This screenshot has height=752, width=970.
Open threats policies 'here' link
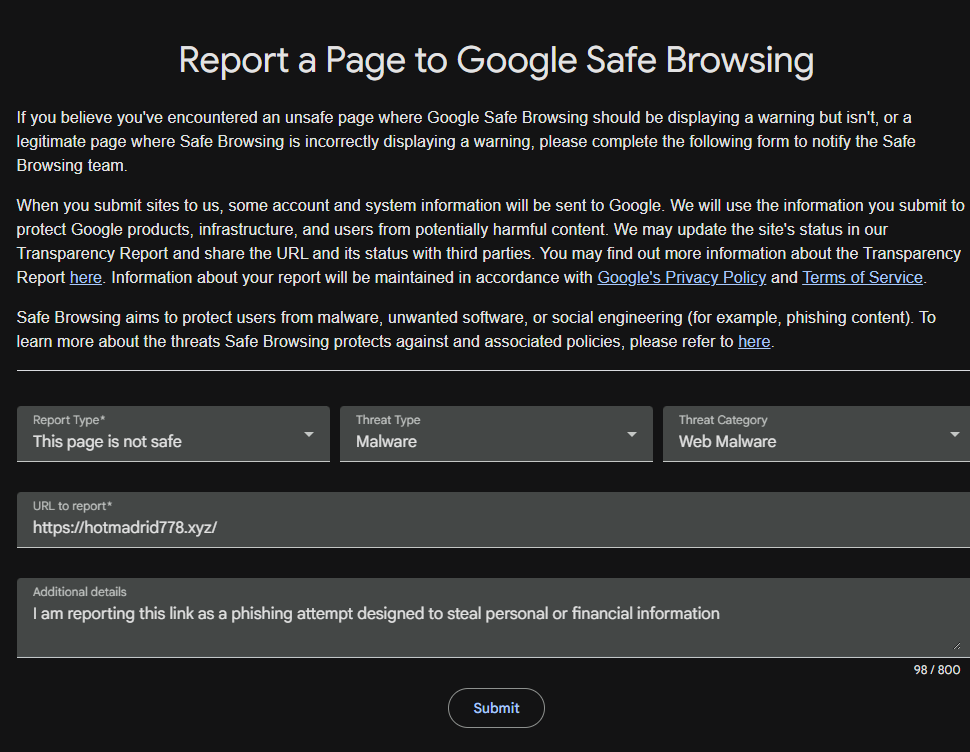tap(753, 341)
